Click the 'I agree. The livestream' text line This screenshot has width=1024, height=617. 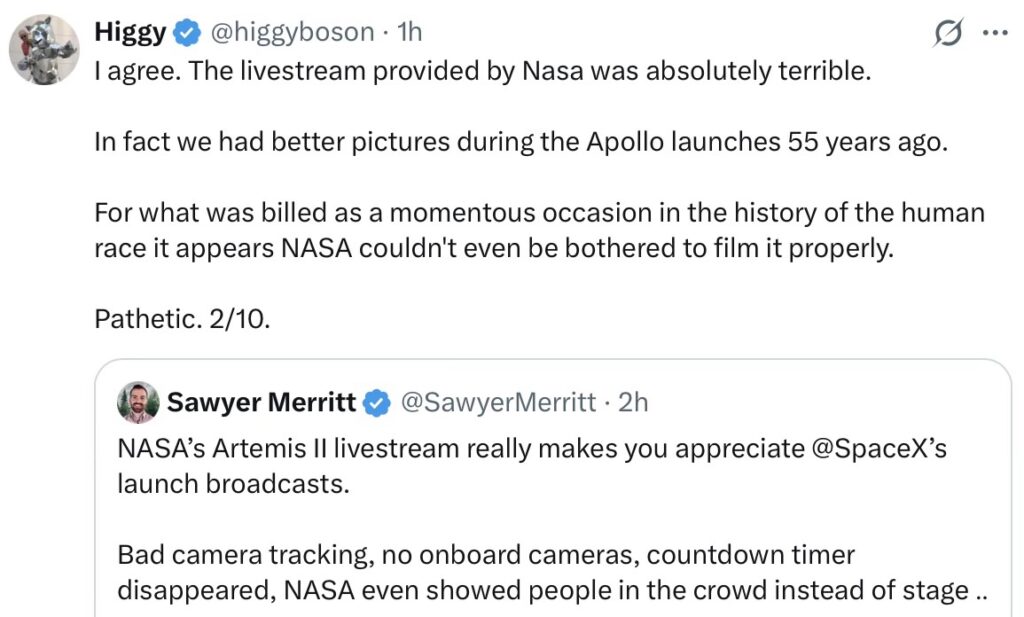point(475,74)
